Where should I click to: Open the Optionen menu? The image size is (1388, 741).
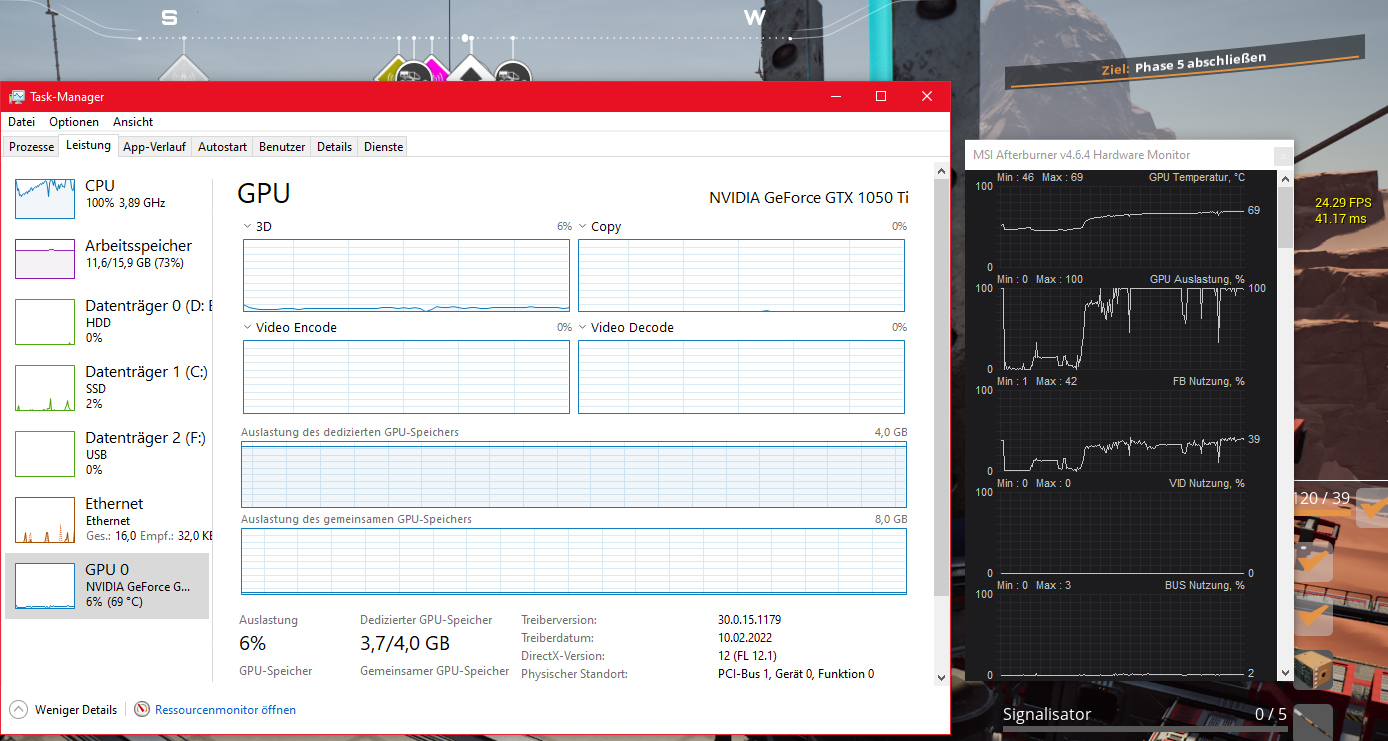[73, 121]
